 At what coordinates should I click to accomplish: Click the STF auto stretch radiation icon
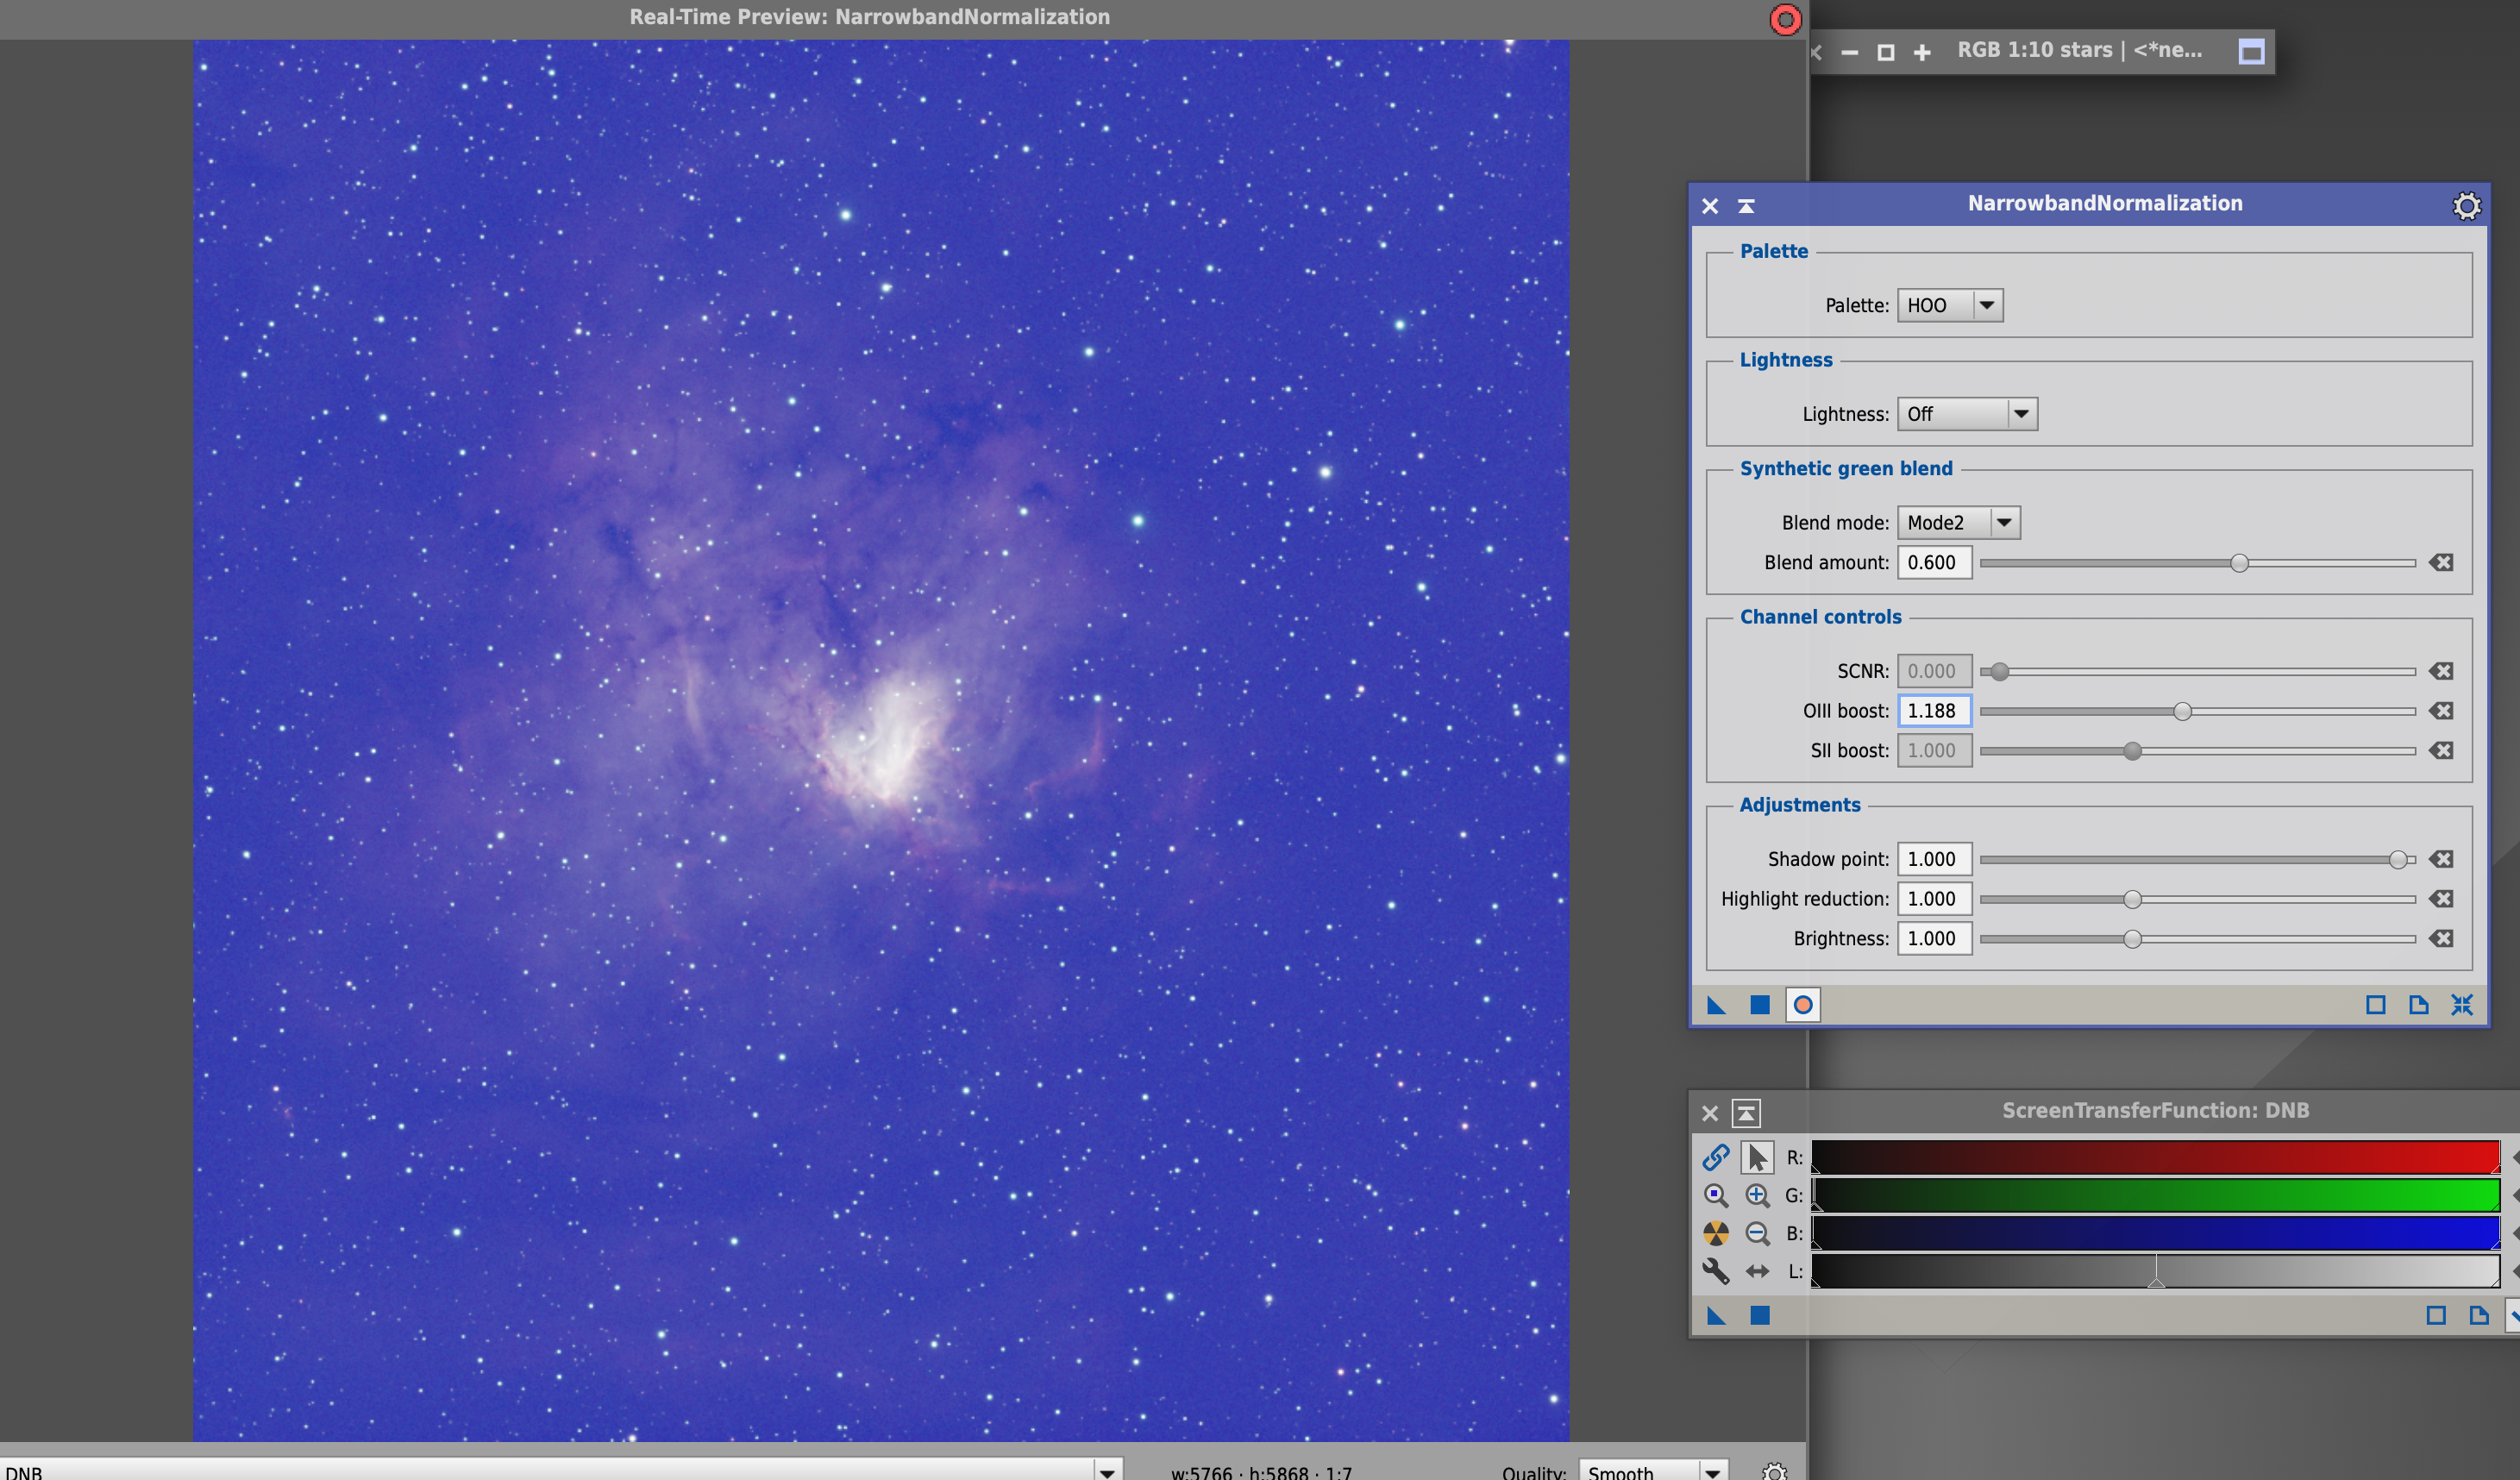pyautogui.click(x=1716, y=1233)
